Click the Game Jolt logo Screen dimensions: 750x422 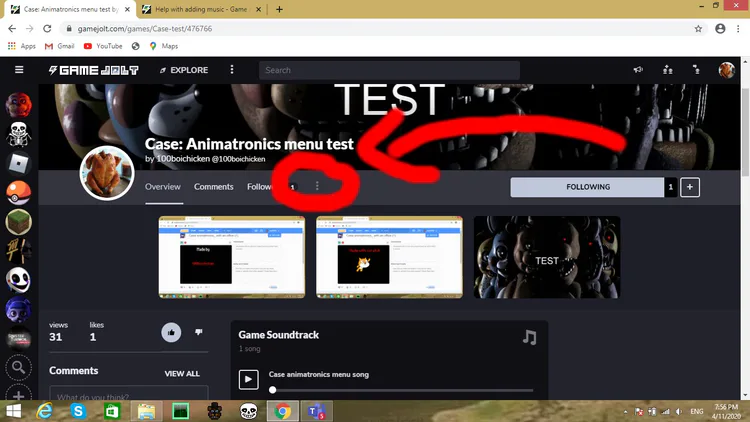(94, 70)
